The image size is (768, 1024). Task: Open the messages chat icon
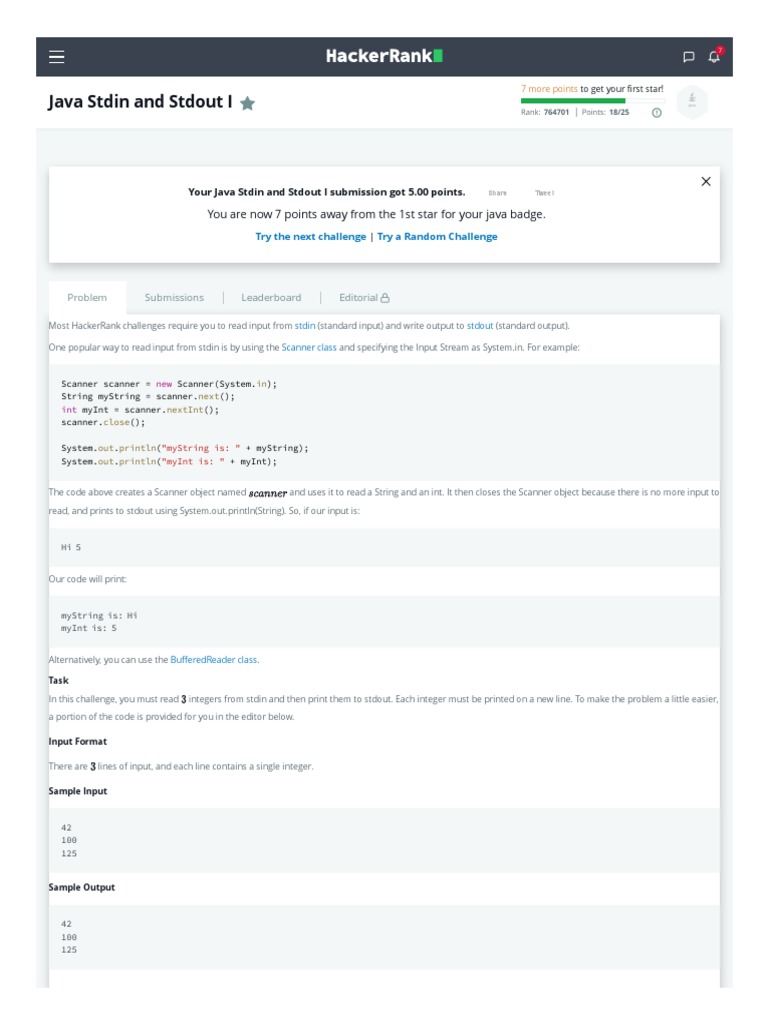click(x=688, y=57)
